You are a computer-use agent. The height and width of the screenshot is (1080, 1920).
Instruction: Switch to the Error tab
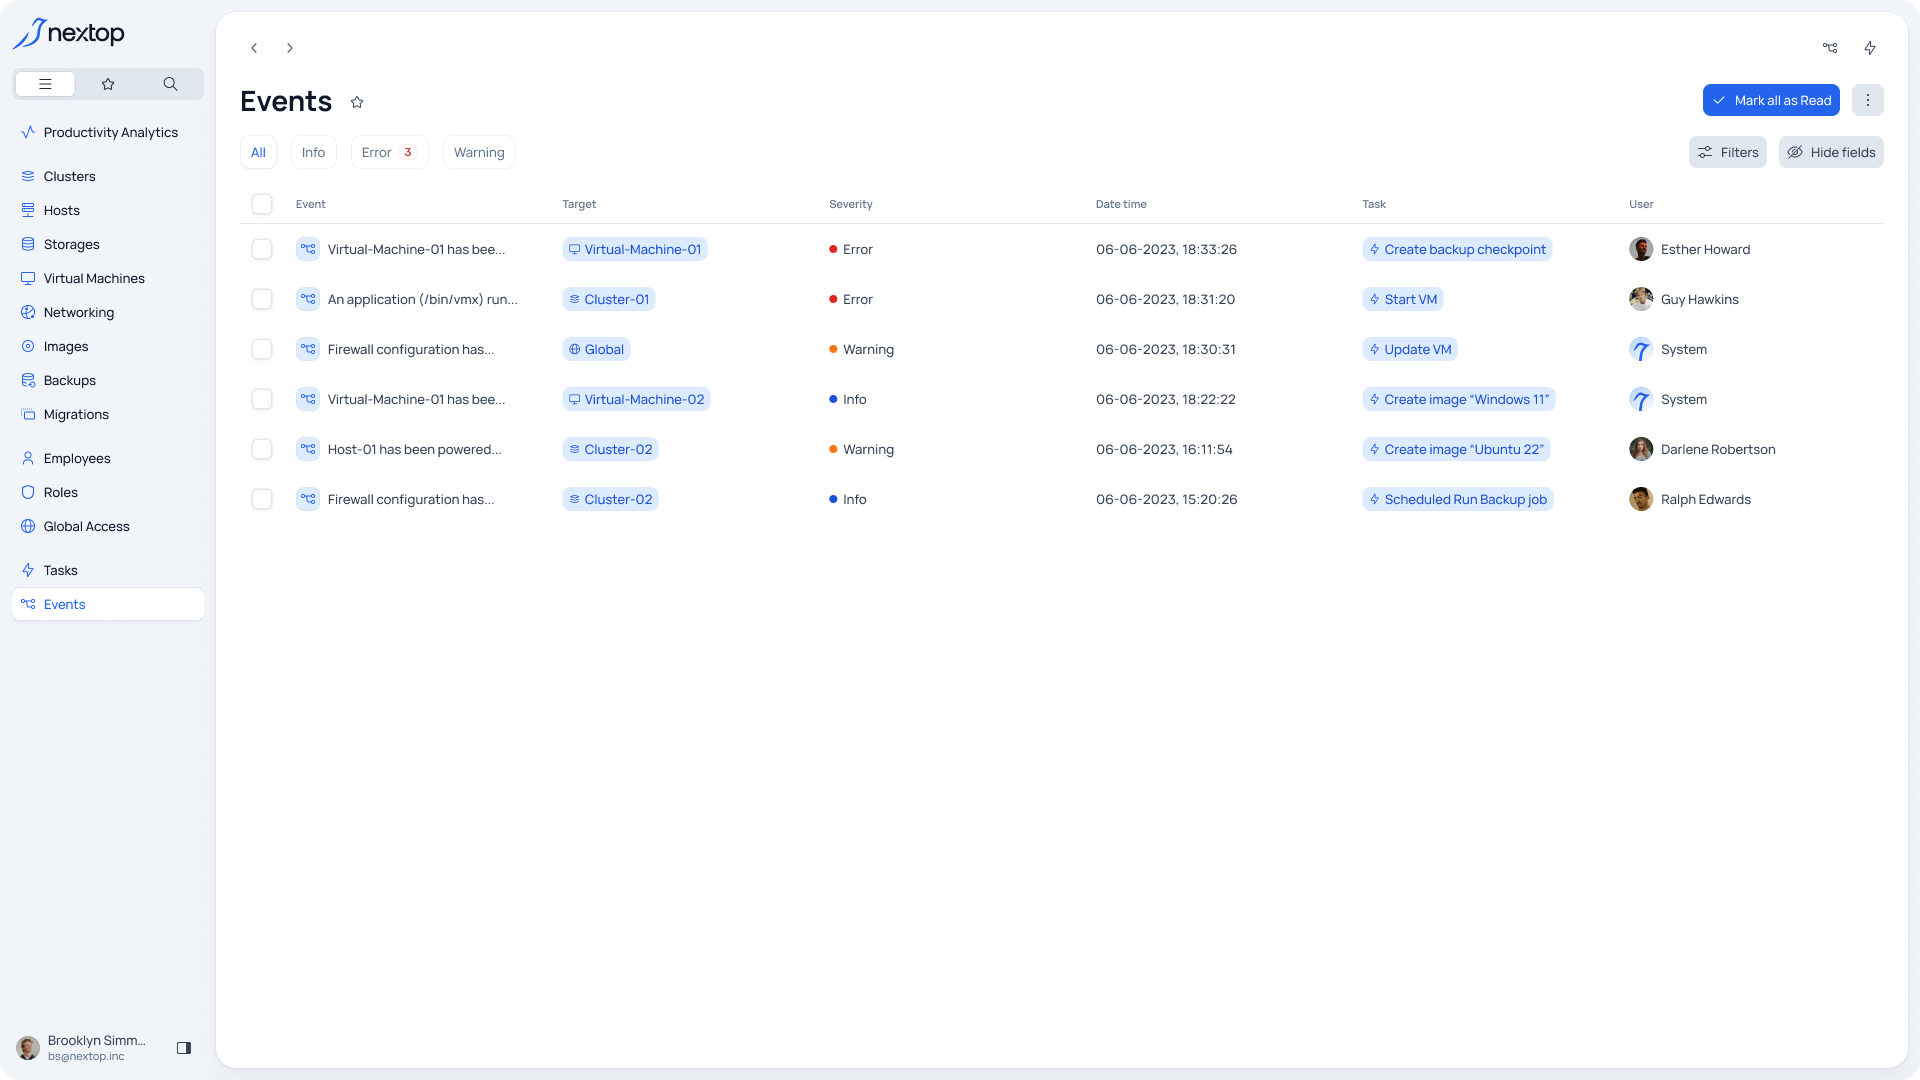coord(390,152)
